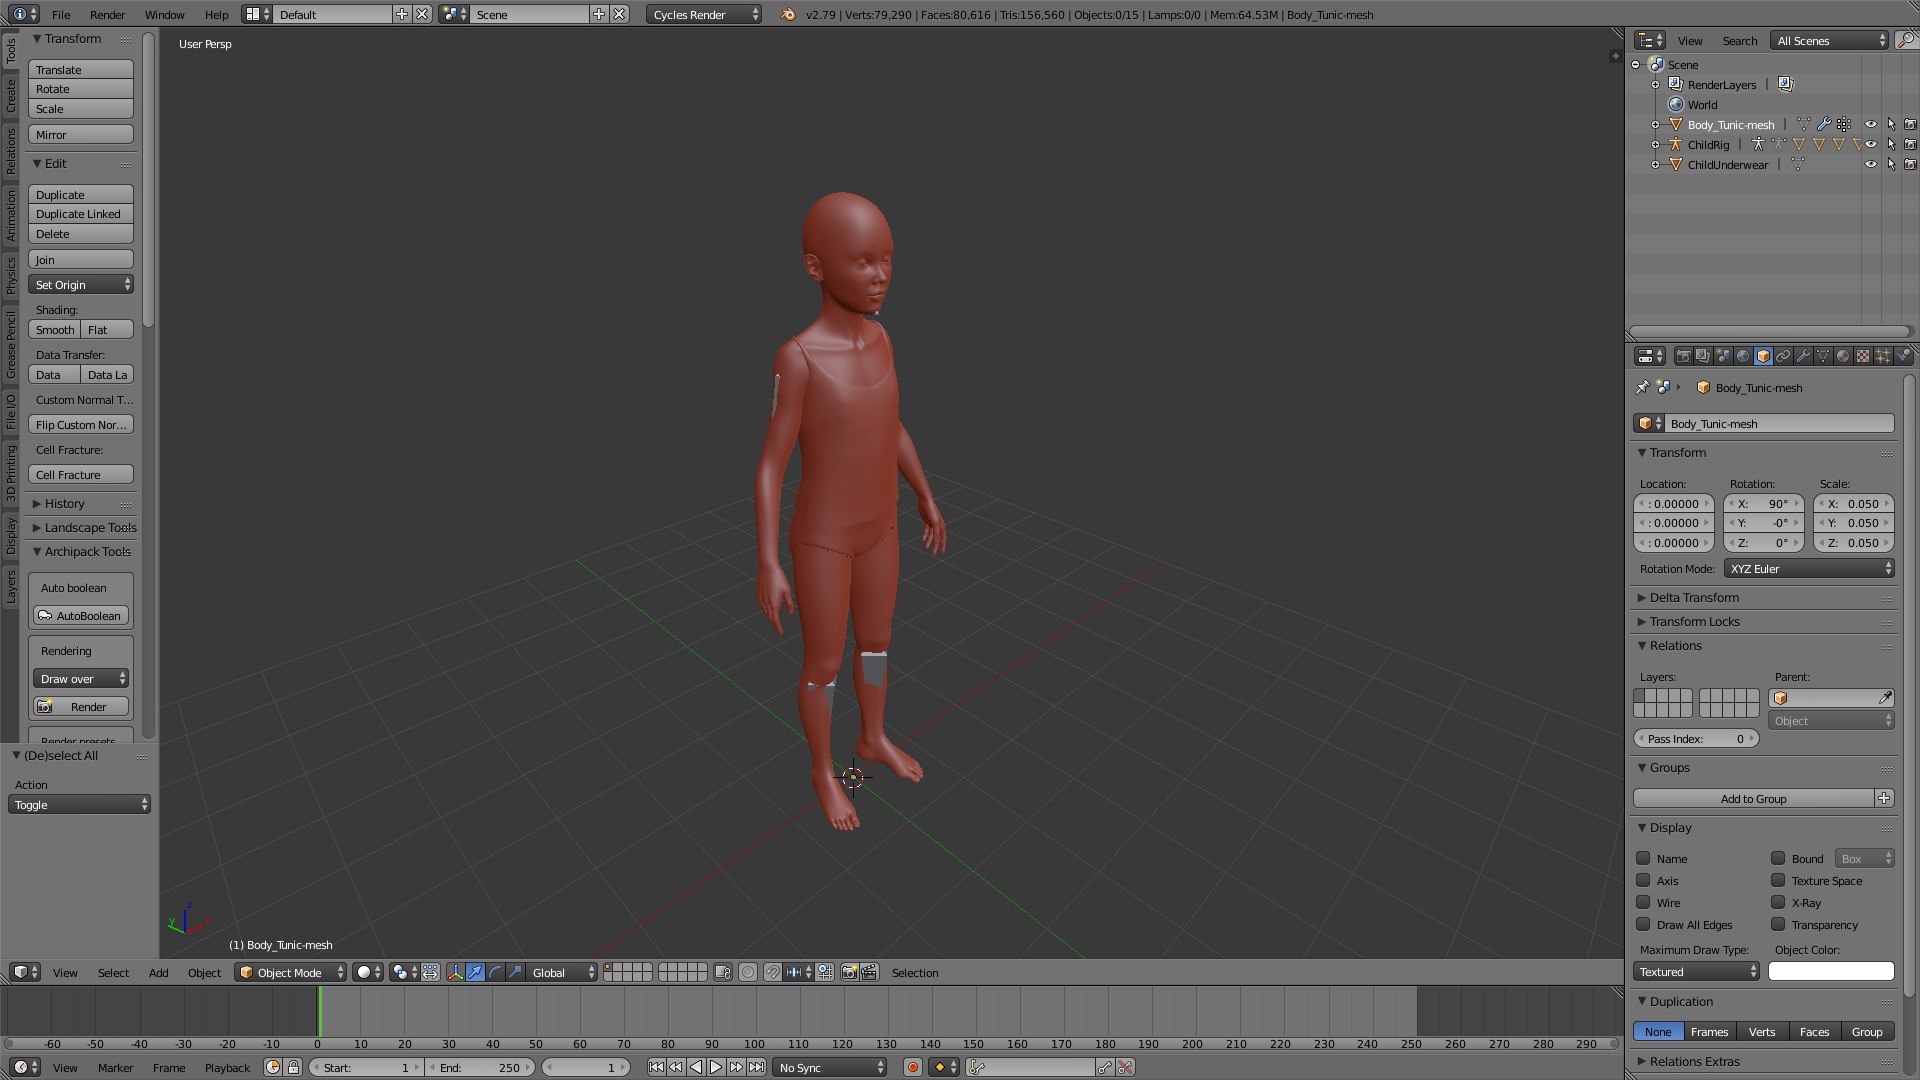Switch to the Physics tab in tool shelf

(x=11, y=275)
